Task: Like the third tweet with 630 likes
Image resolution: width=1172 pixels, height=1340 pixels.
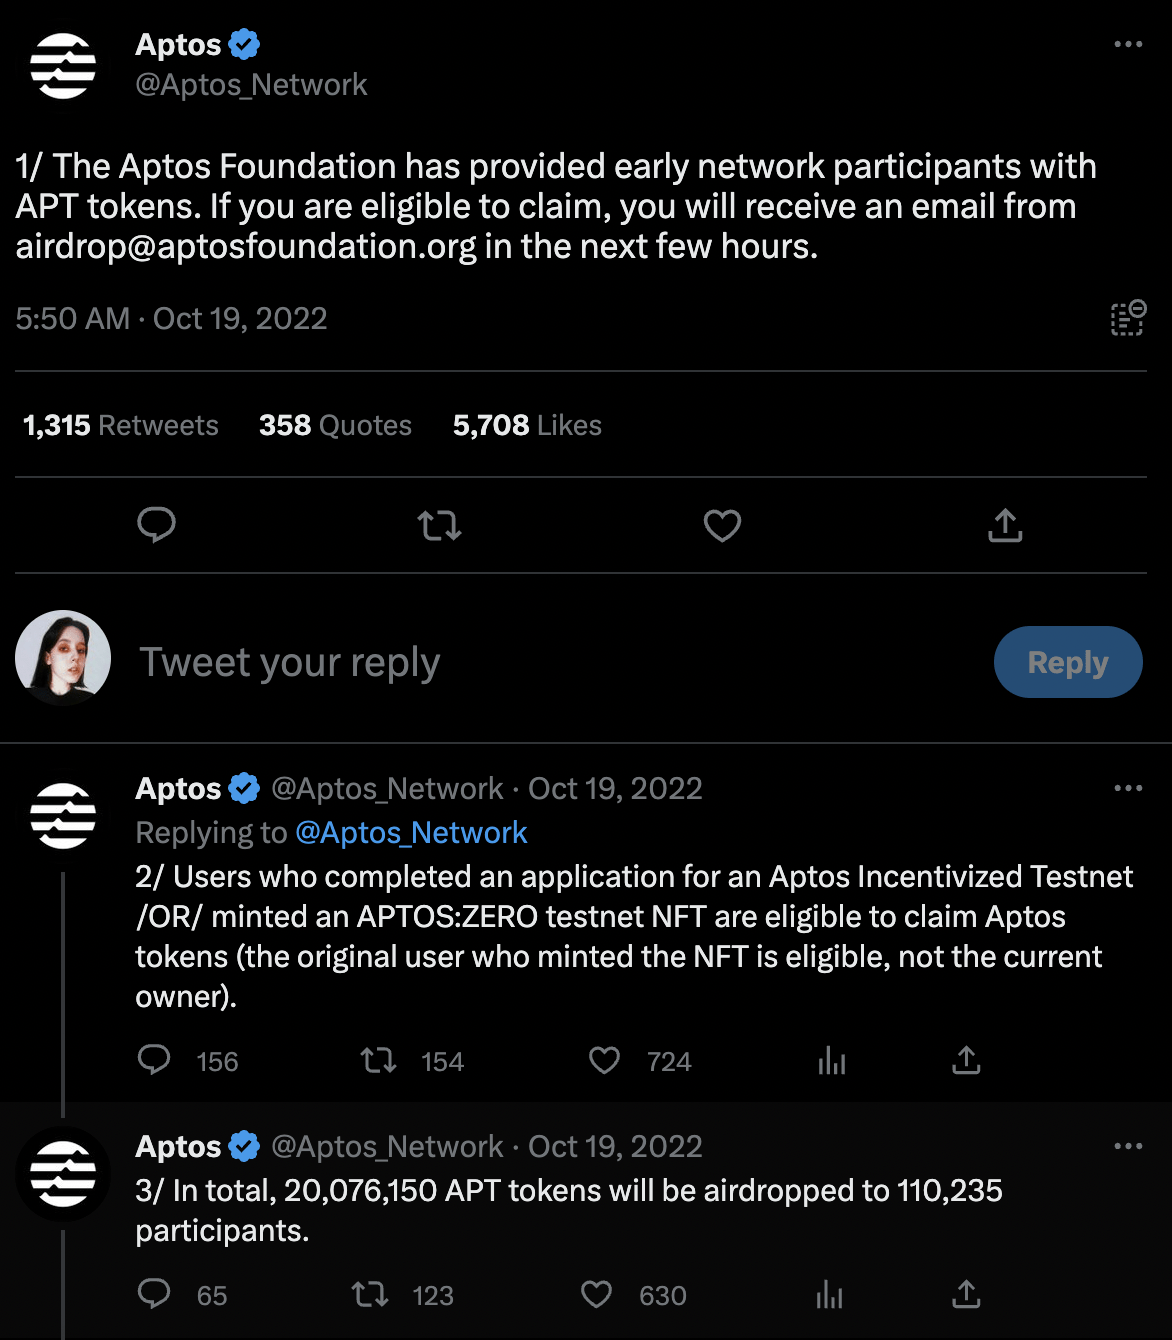Action: click(x=597, y=1294)
